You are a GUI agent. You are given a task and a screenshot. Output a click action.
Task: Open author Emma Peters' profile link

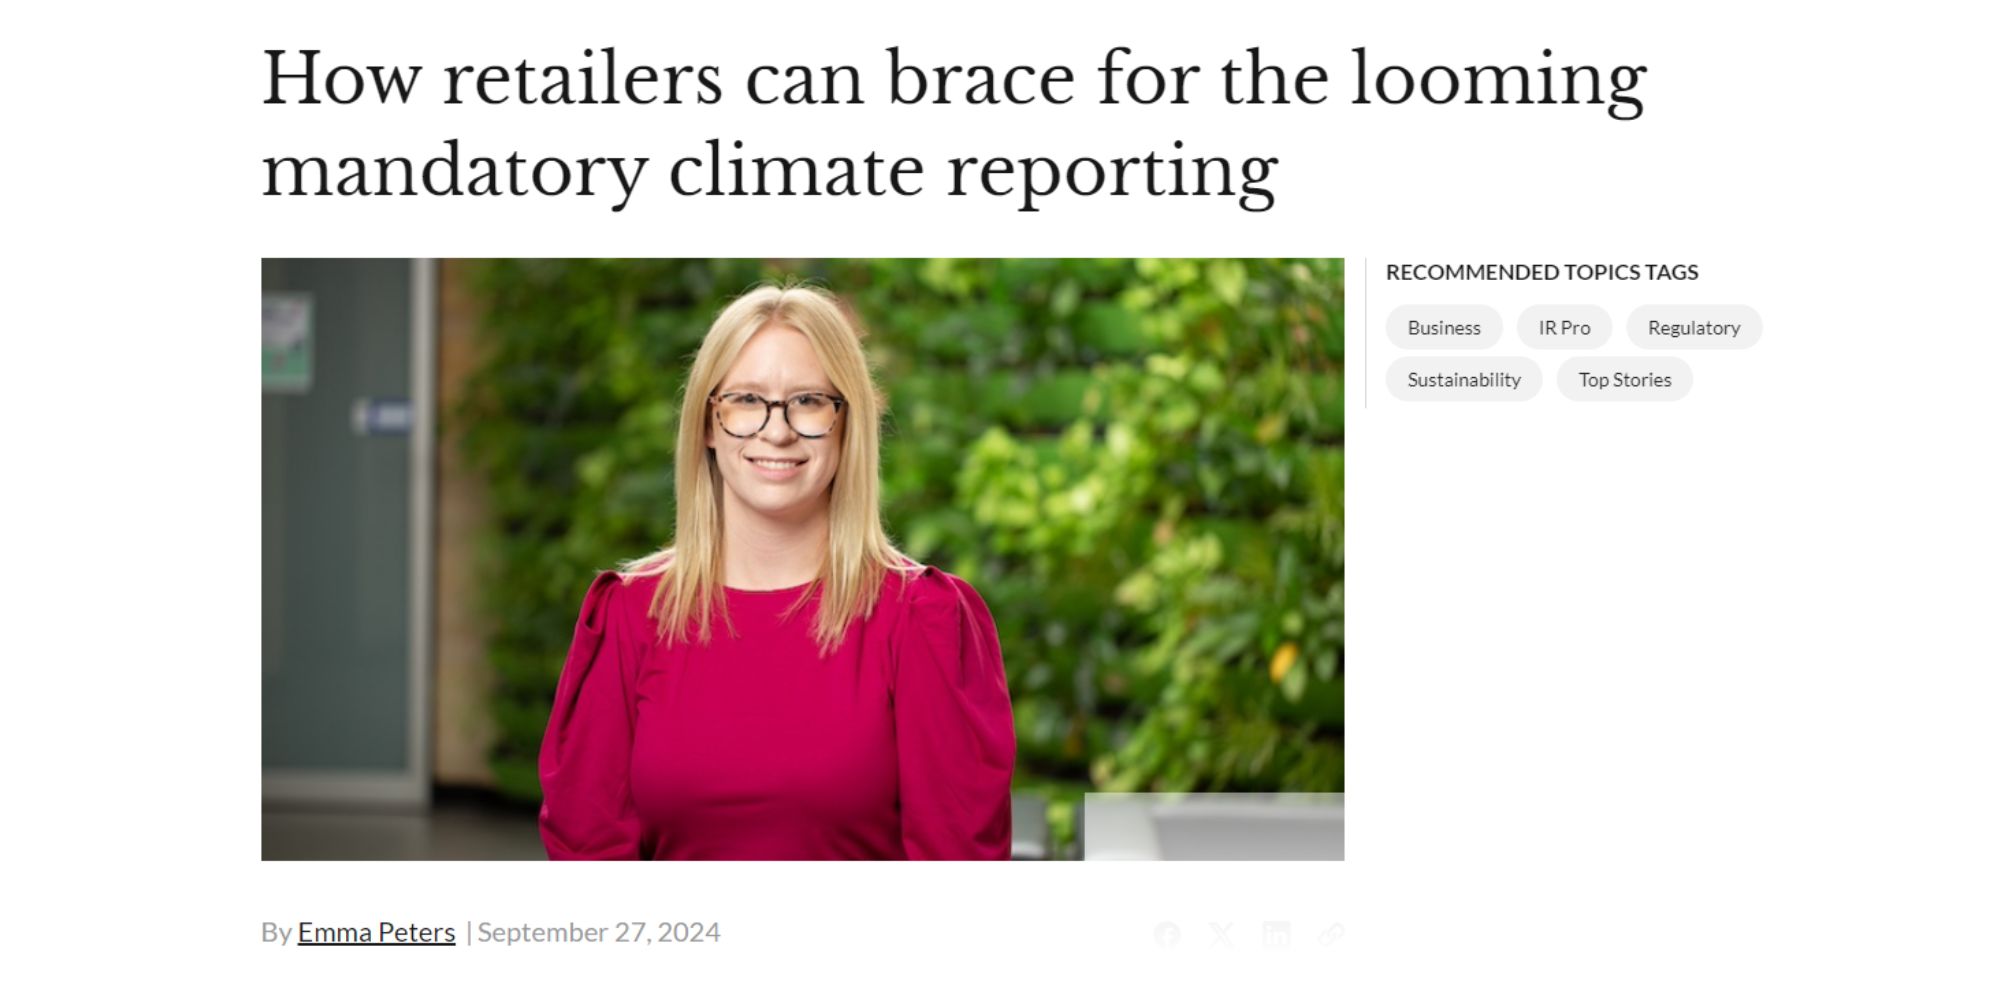[x=376, y=933]
